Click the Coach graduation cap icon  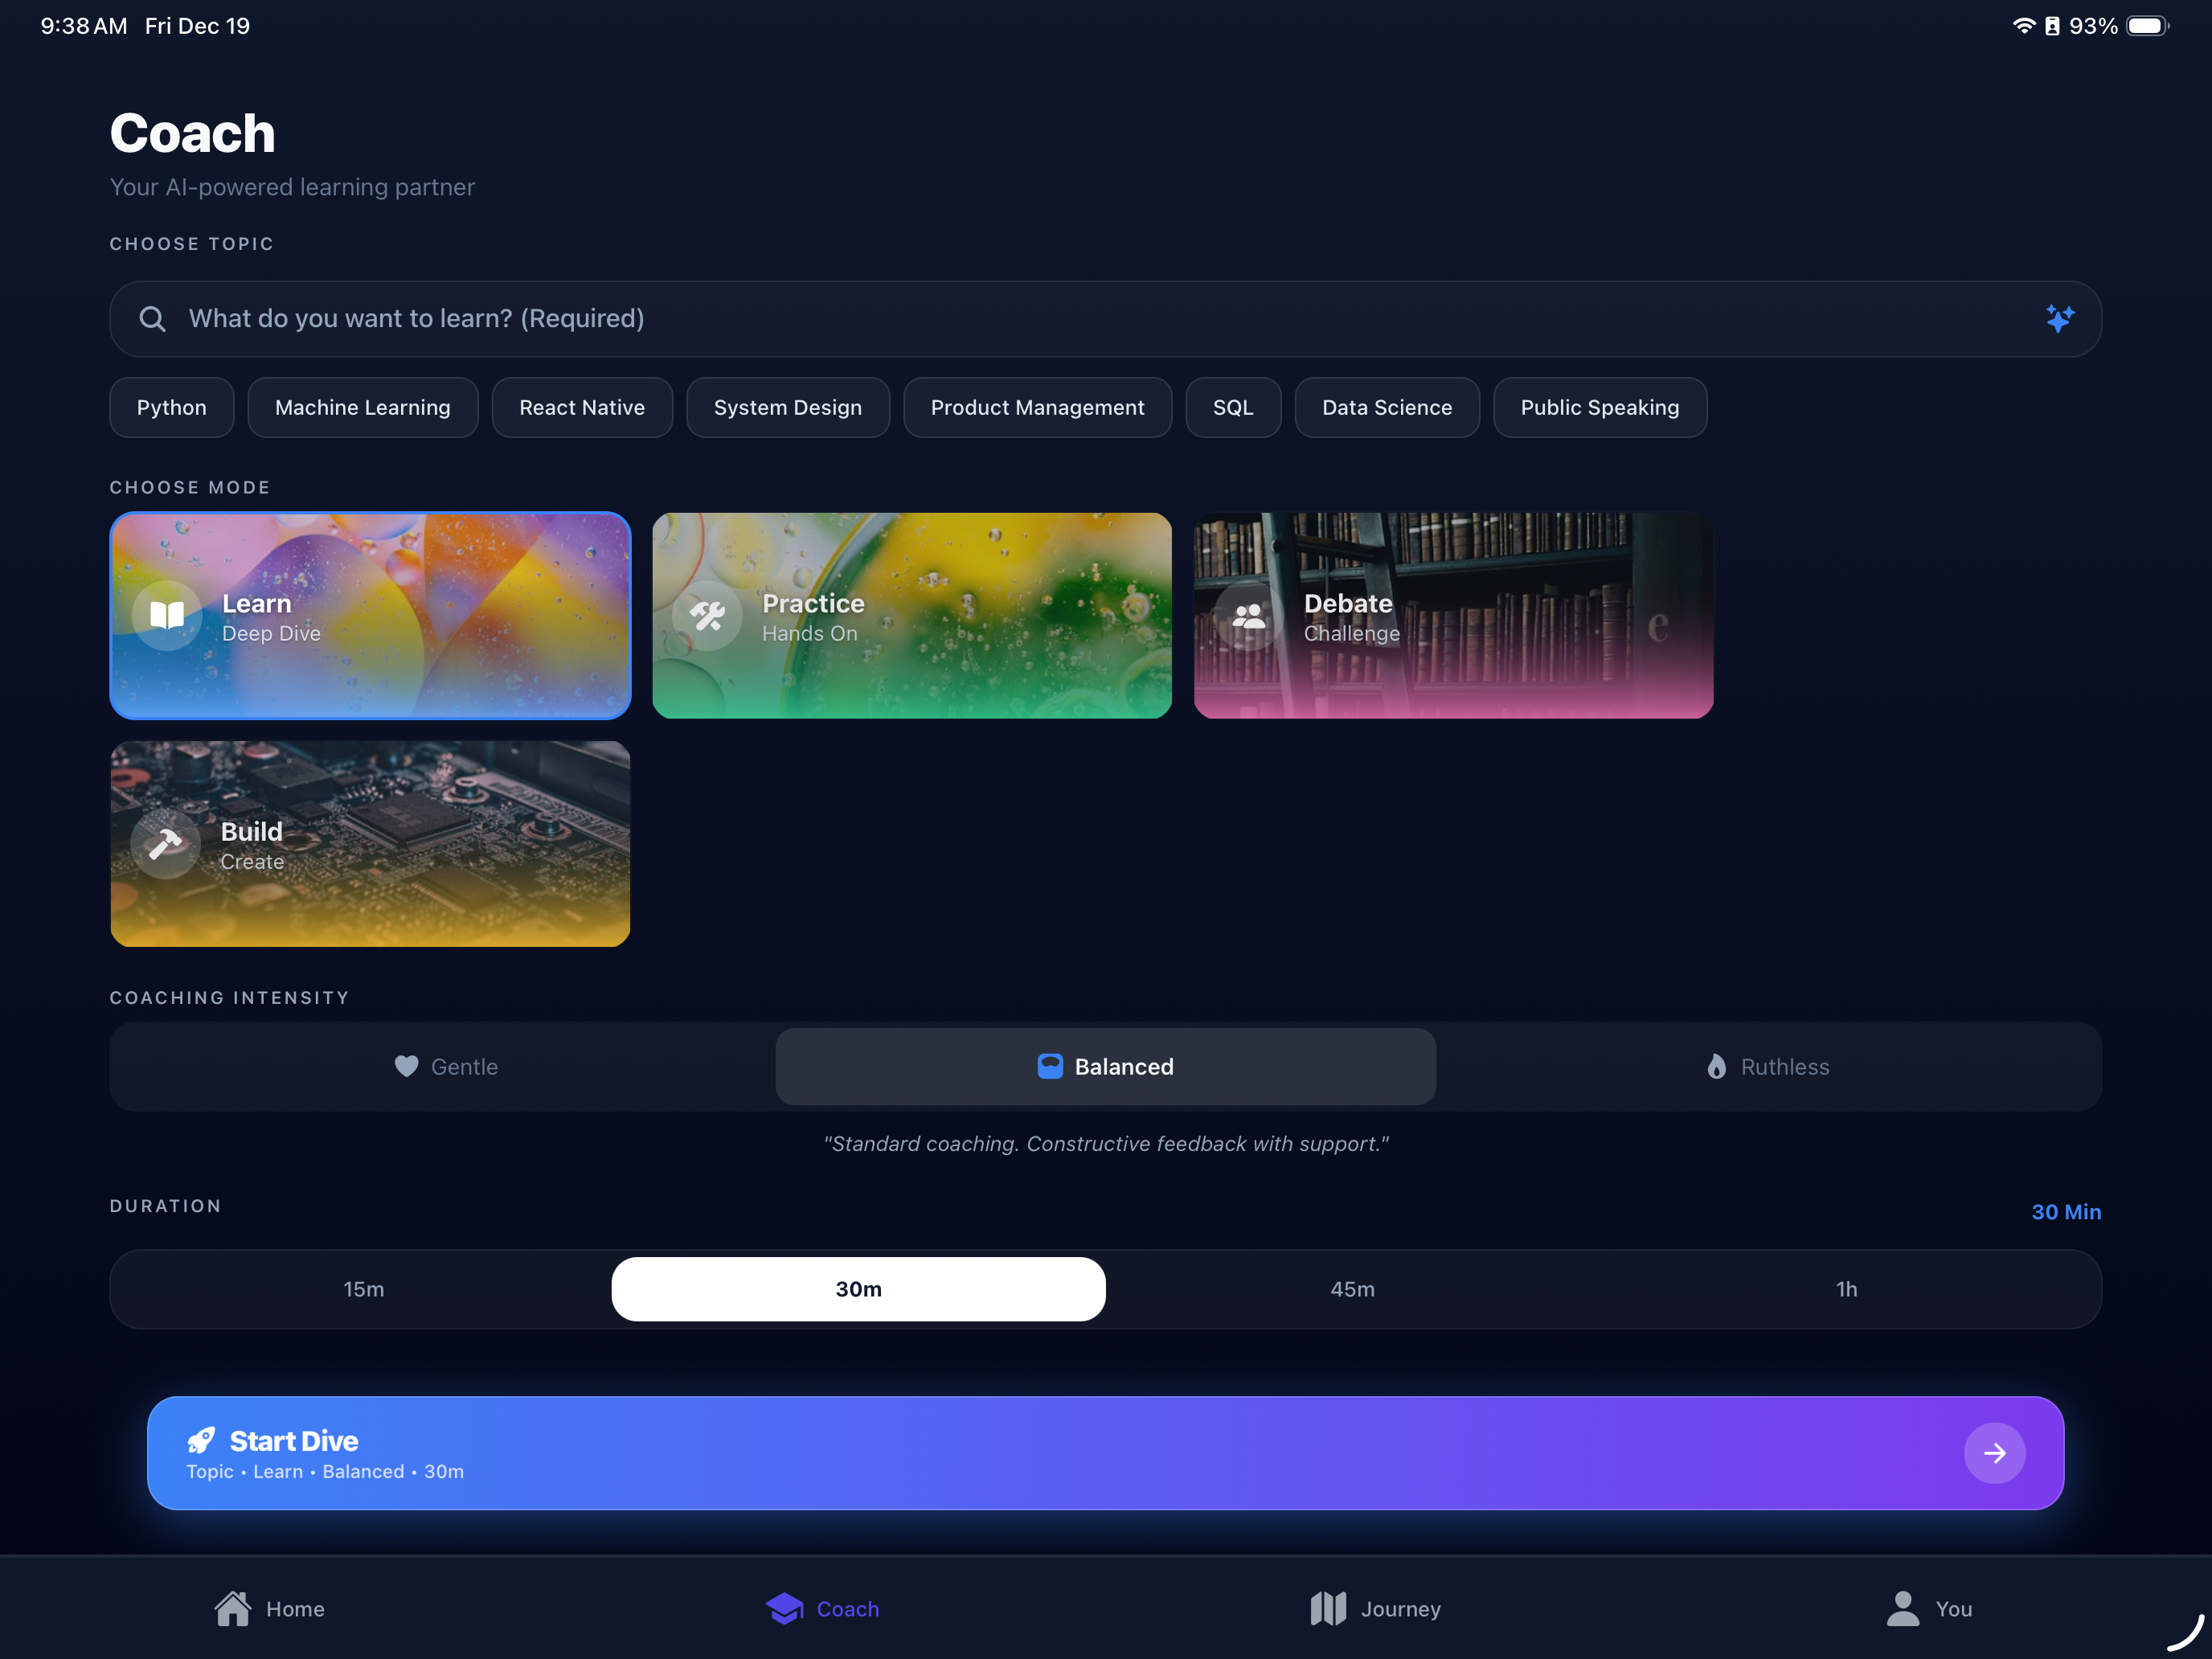(x=785, y=1608)
